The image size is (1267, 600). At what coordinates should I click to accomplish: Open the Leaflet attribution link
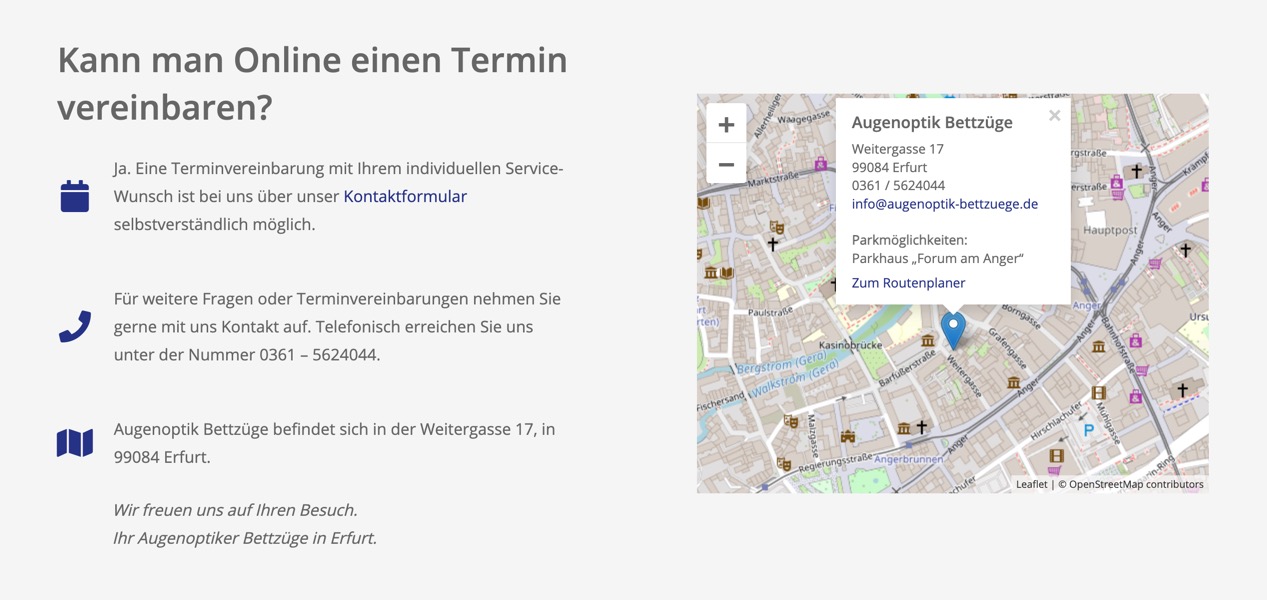click(1031, 484)
